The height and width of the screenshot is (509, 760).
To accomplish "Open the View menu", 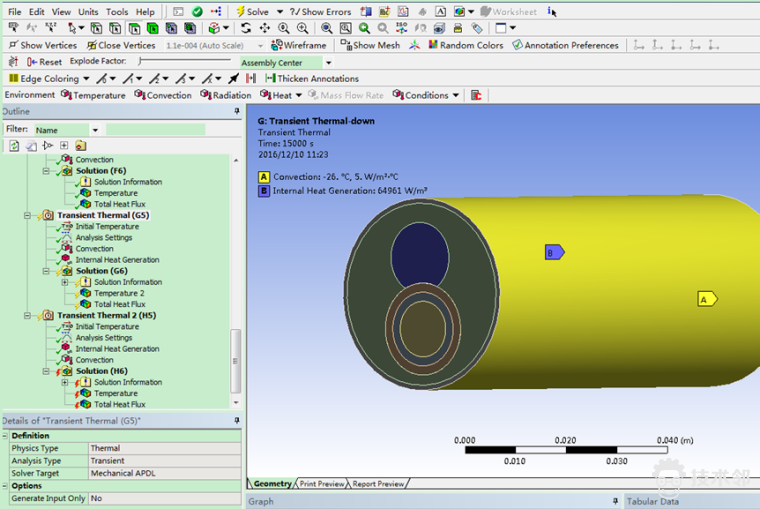I will click(61, 12).
